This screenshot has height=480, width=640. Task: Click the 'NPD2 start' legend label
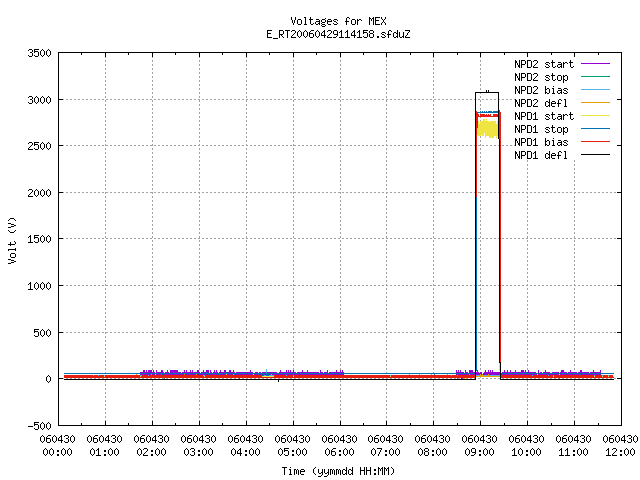click(x=544, y=64)
